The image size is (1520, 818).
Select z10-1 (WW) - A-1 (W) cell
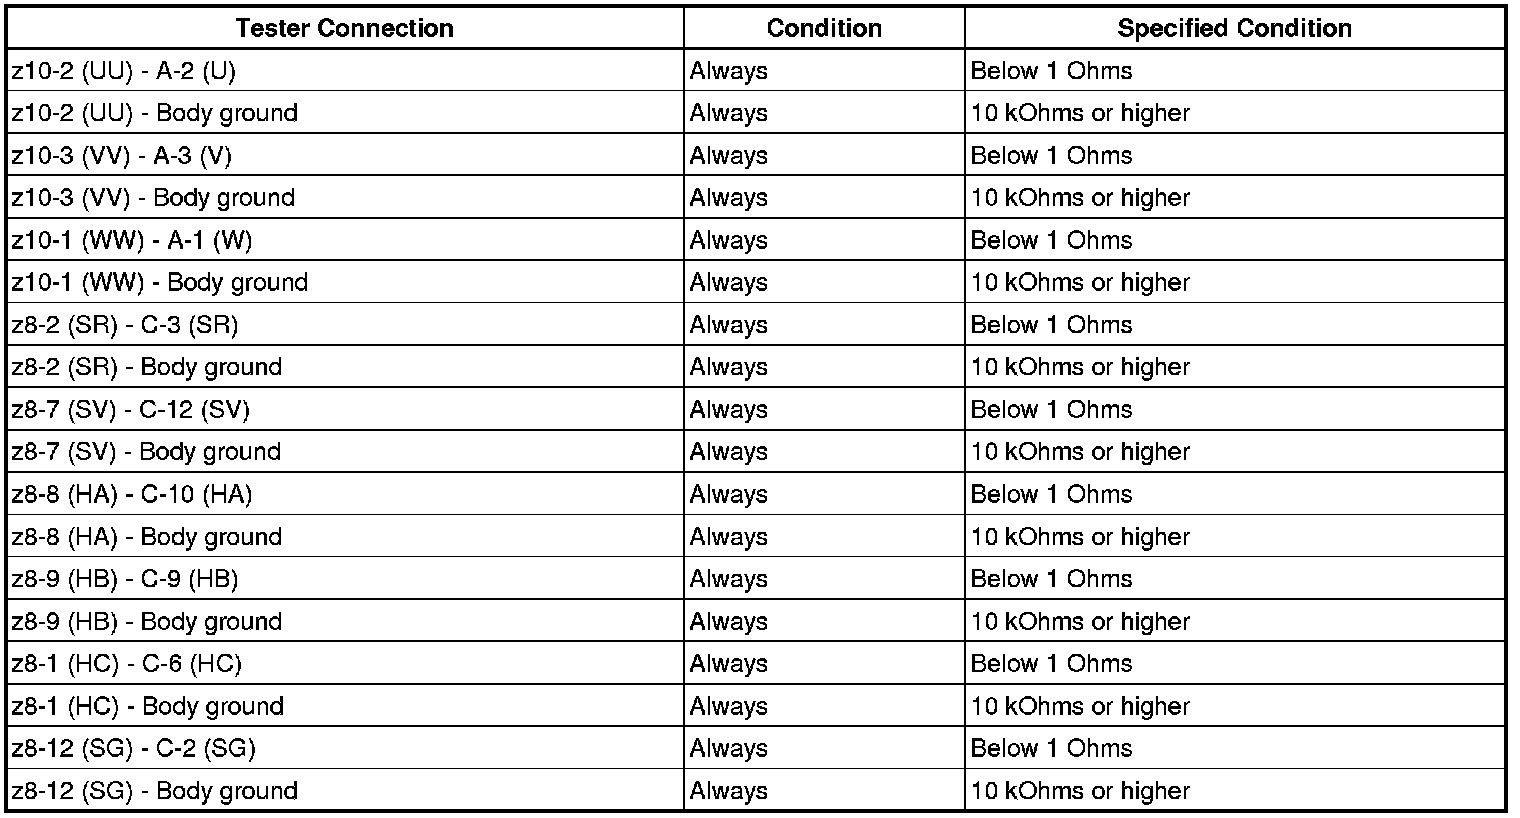345,240
